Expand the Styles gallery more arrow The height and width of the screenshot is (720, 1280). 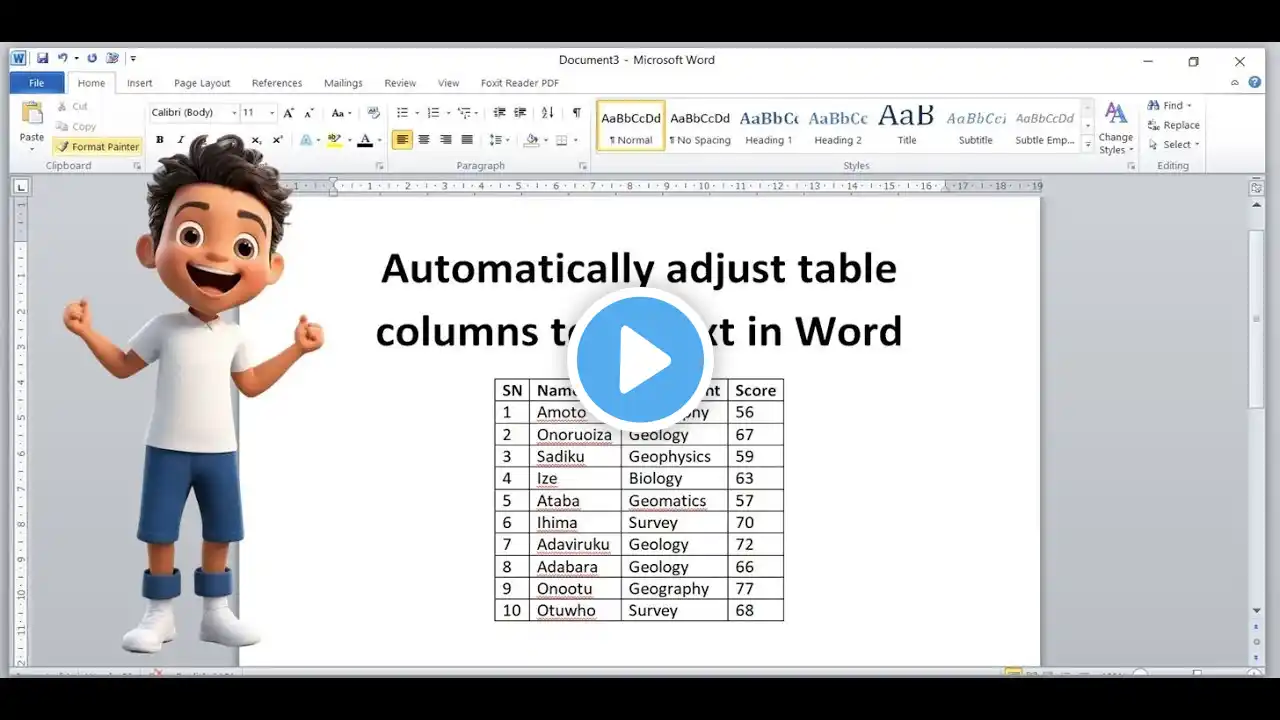pyautogui.click(x=1088, y=145)
